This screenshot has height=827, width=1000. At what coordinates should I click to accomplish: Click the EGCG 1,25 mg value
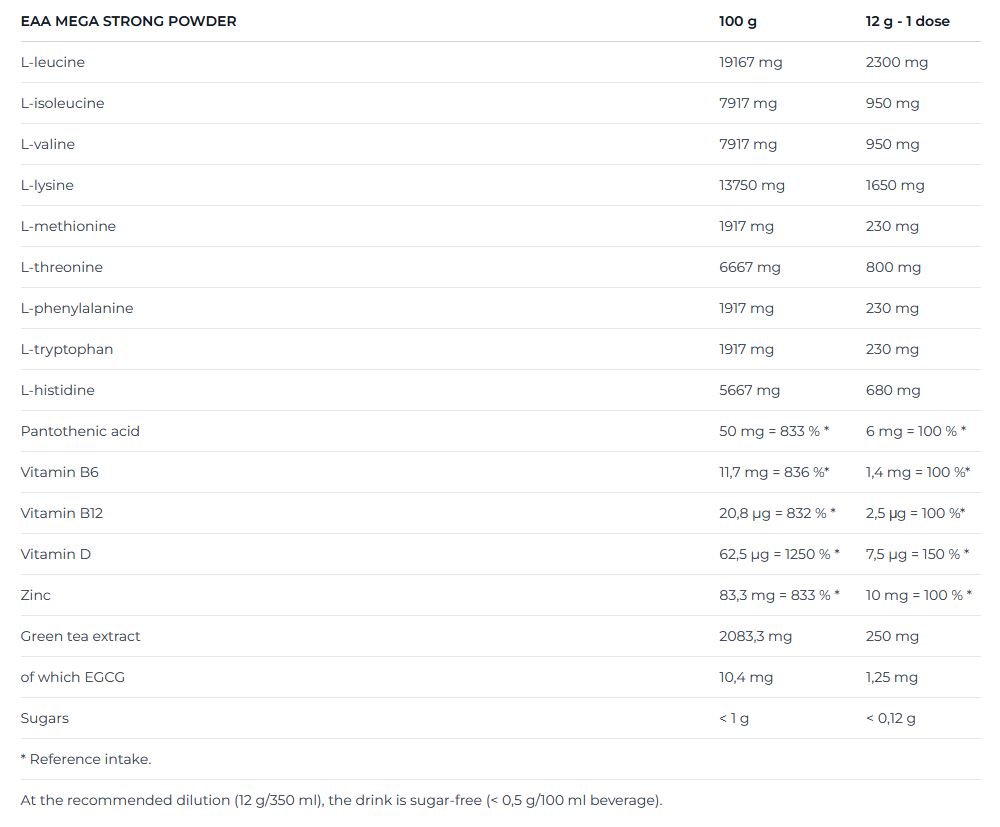click(891, 677)
